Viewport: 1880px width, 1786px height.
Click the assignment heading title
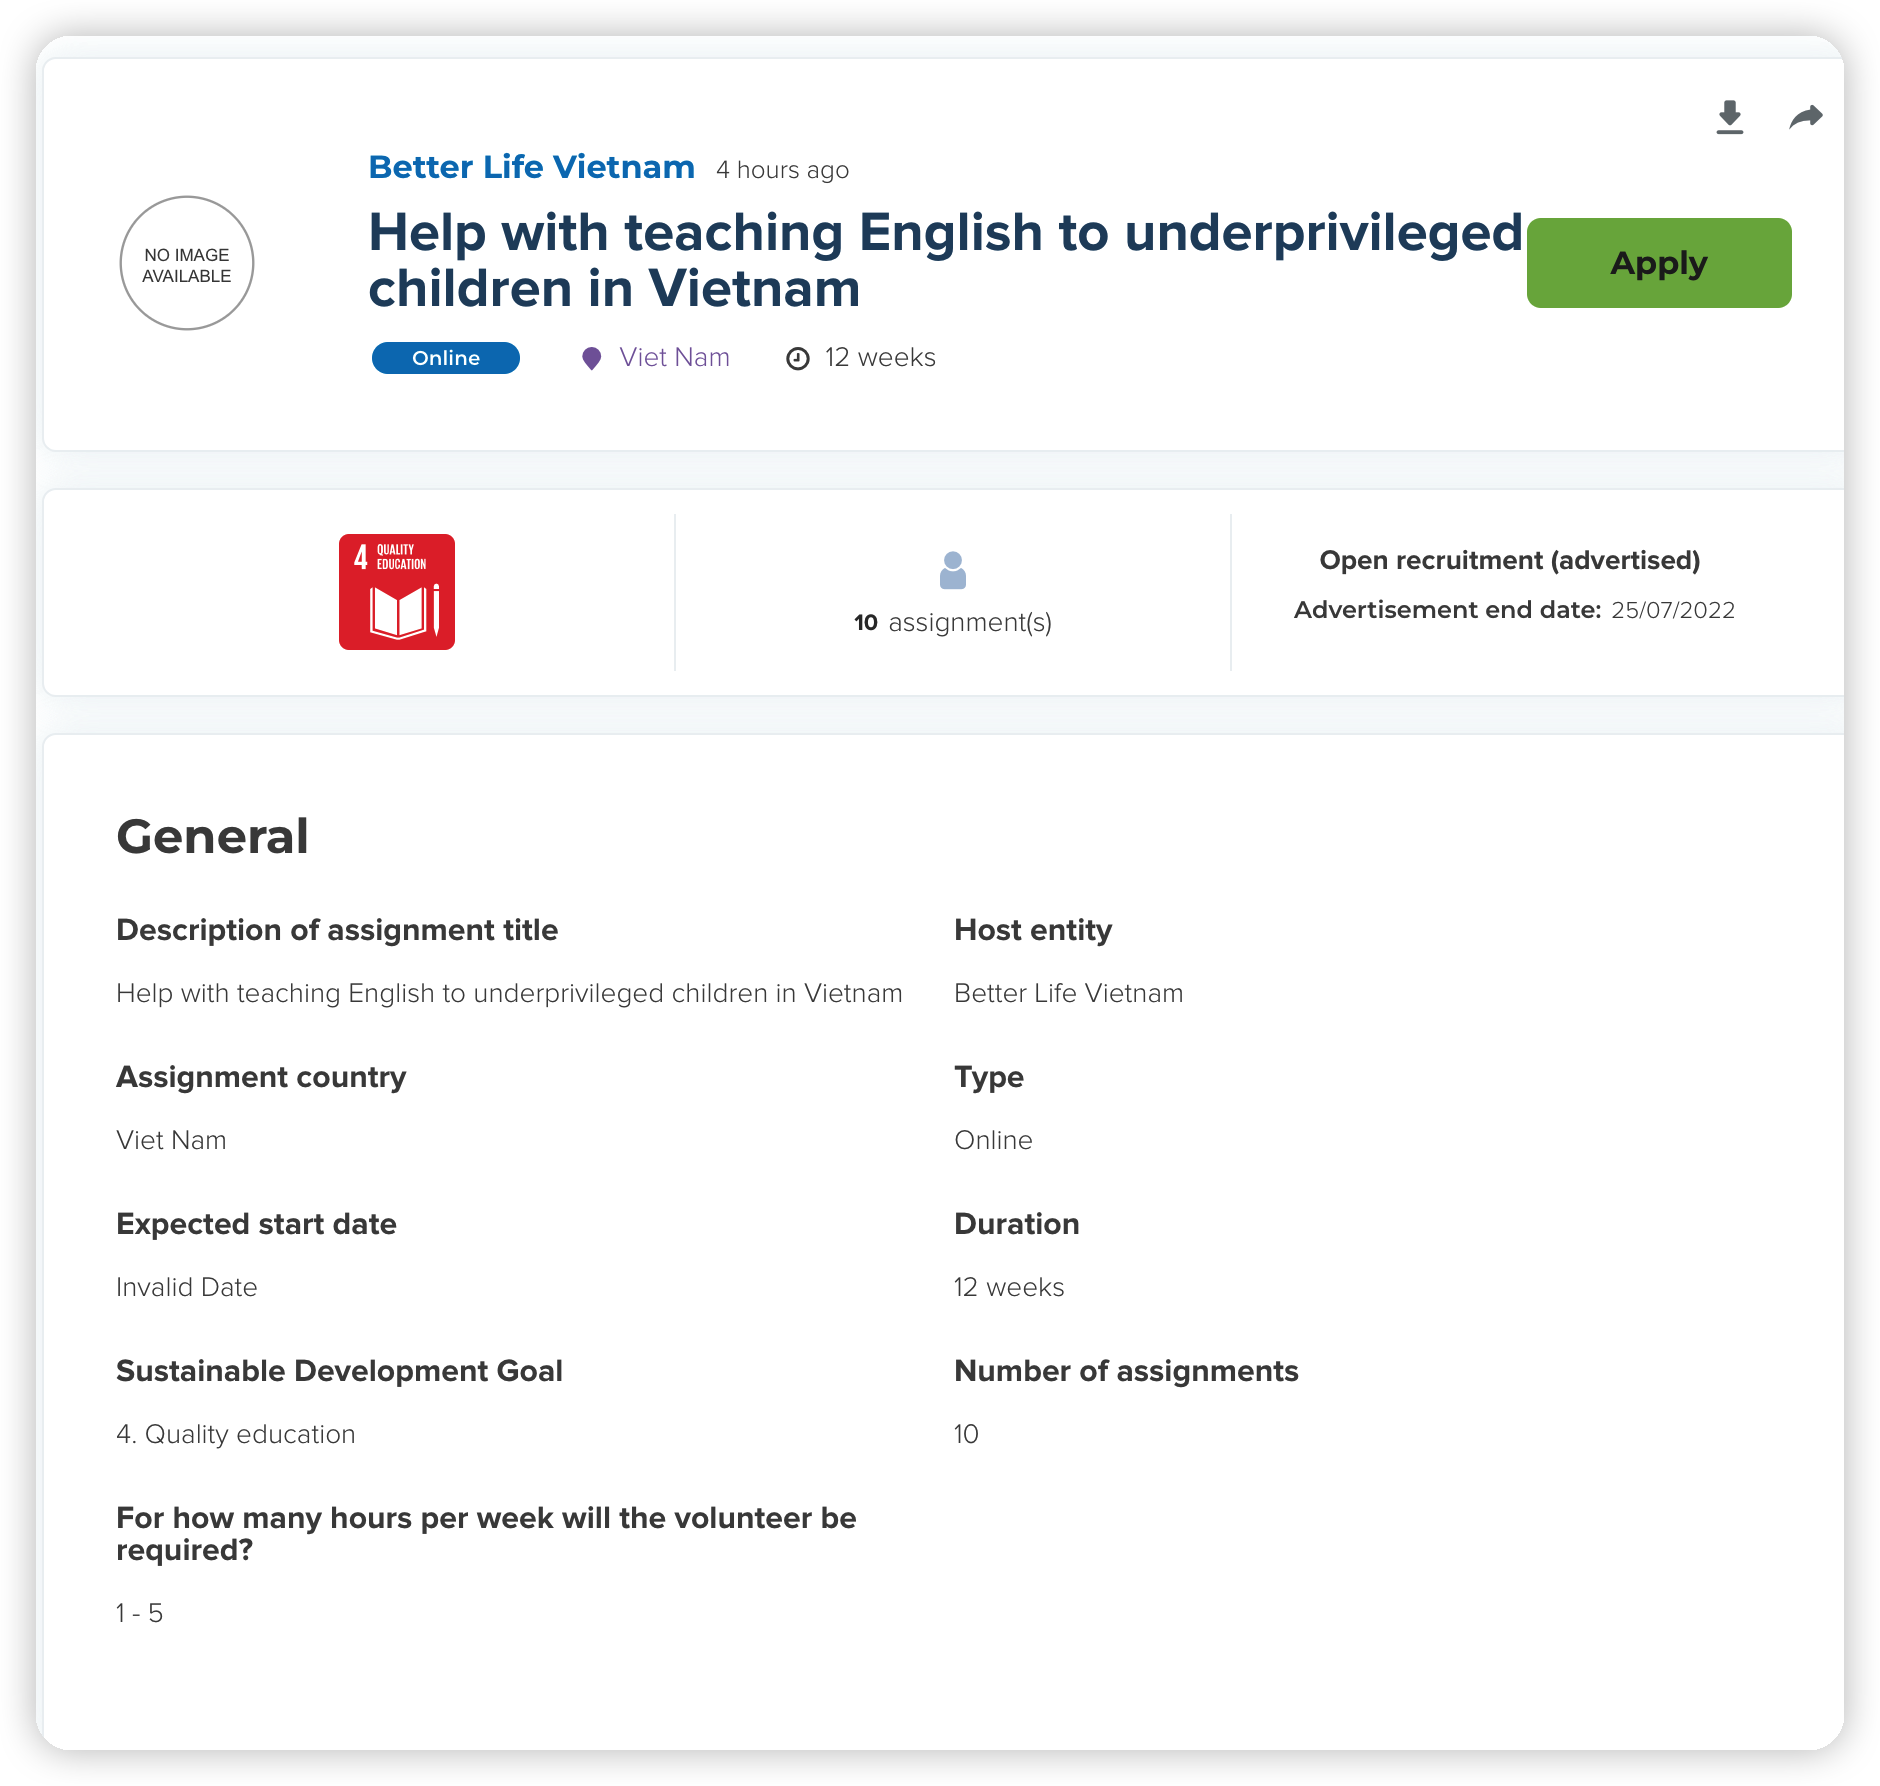946,260
